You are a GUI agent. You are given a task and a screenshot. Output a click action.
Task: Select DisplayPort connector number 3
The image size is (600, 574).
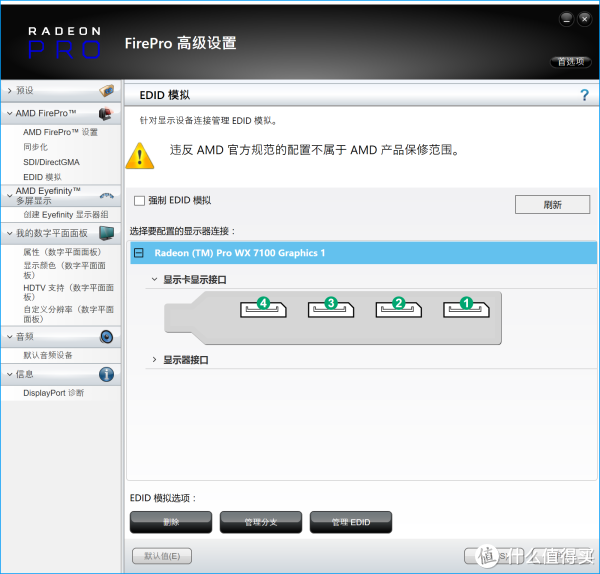pos(331,308)
